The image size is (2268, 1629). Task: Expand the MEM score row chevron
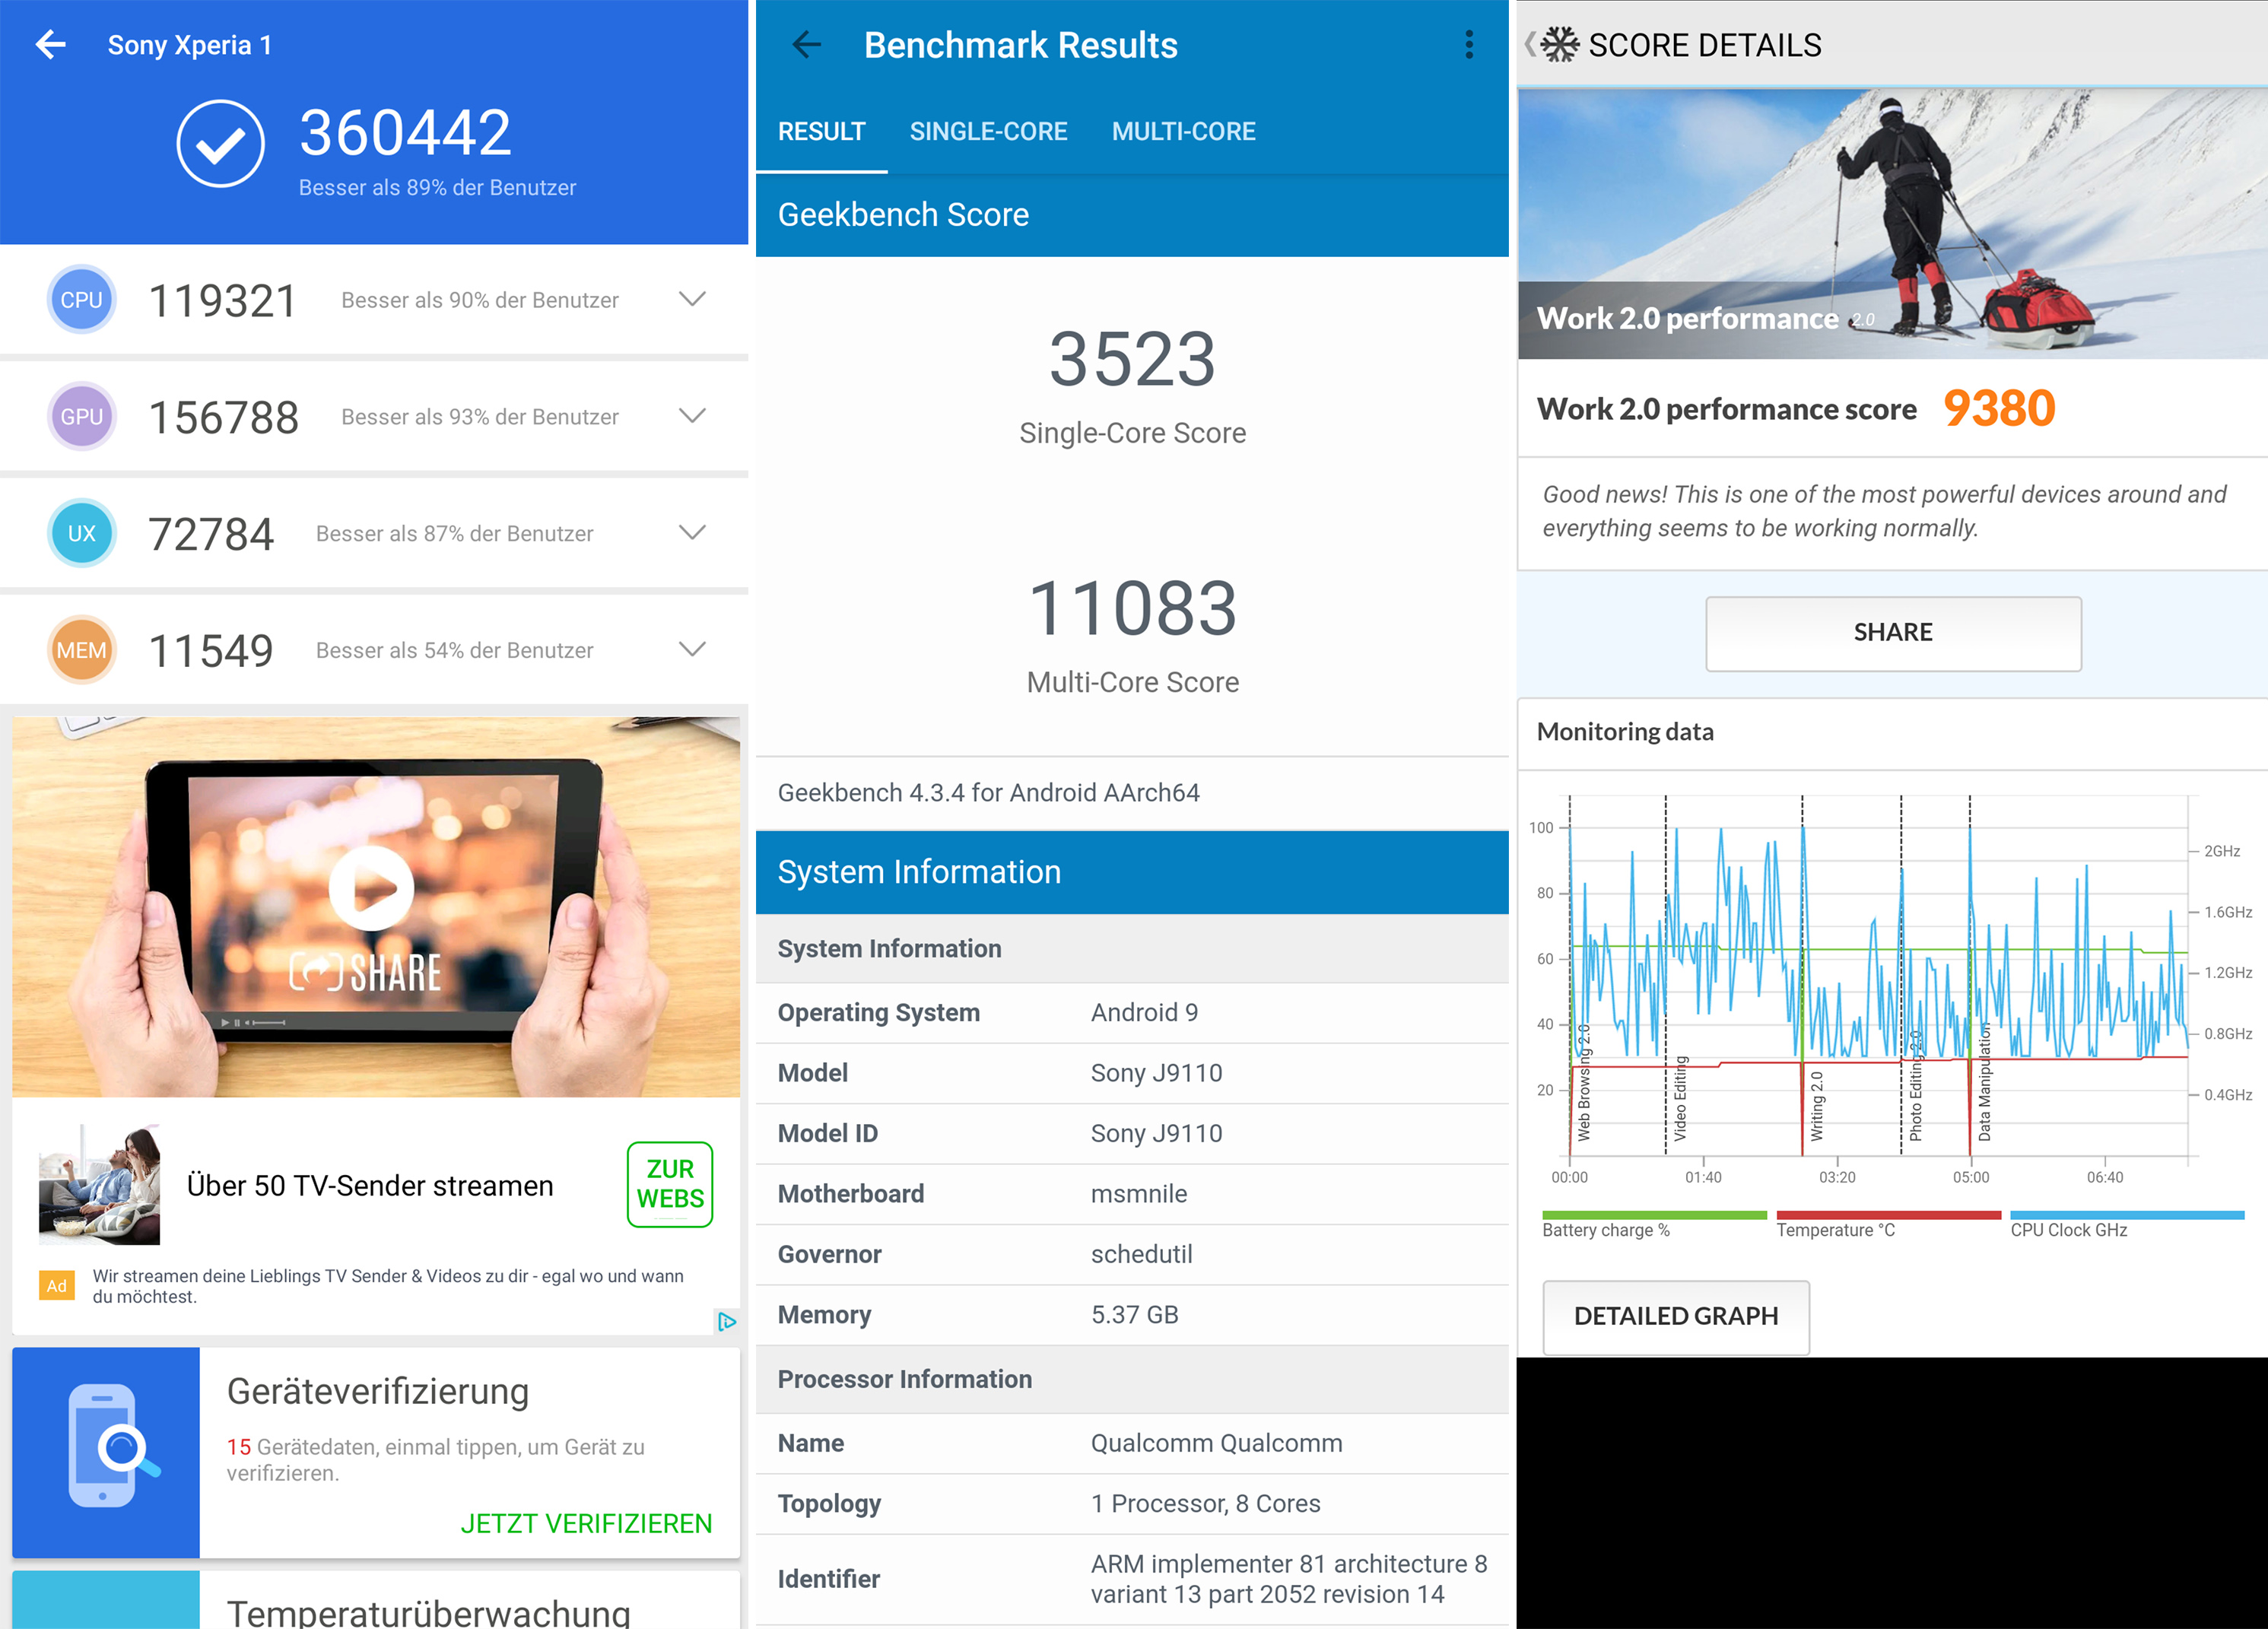click(692, 649)
